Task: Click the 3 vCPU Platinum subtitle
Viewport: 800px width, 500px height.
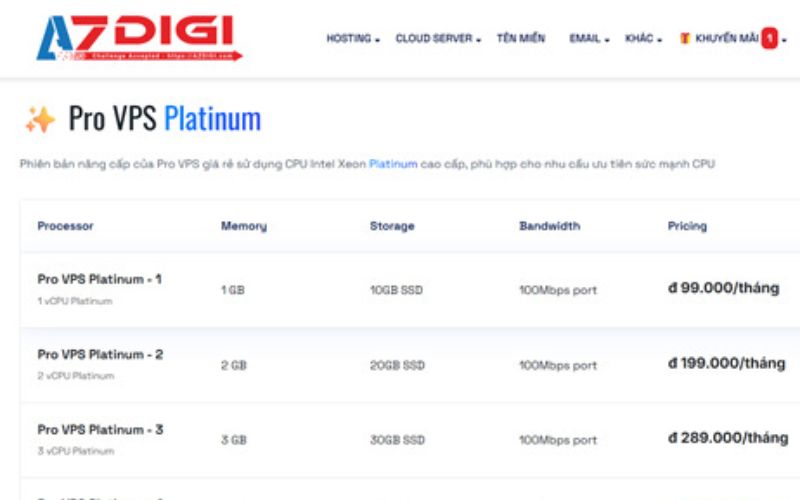Action: point(76,451)
